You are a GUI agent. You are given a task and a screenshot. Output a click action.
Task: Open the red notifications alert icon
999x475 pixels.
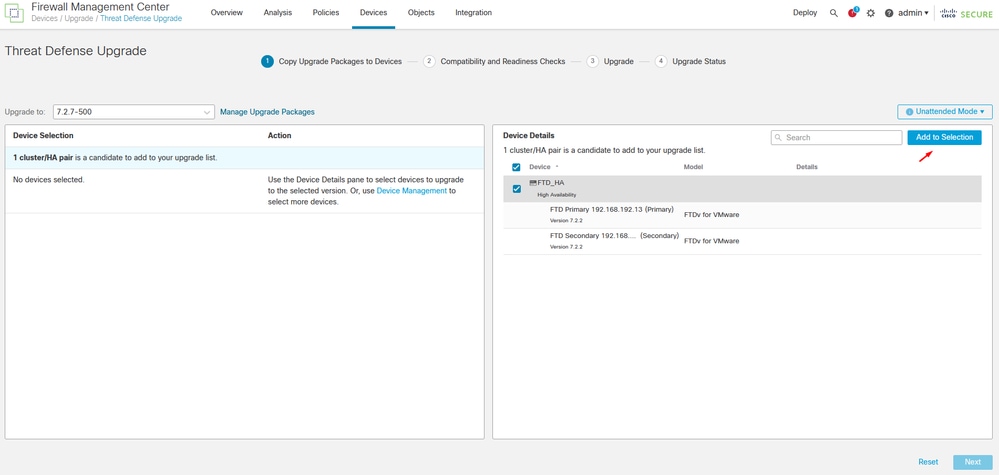pos(852,13)
